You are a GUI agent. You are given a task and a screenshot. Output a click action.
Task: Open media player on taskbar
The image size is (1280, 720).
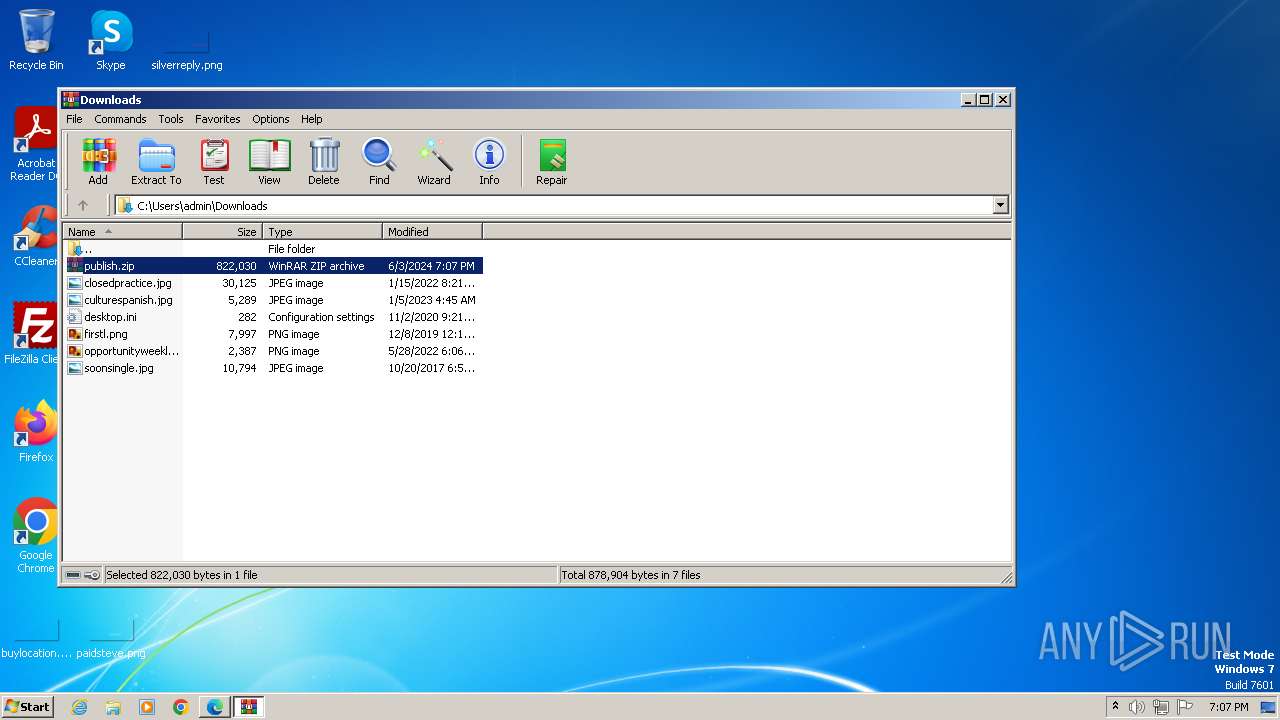coord(147,707)
